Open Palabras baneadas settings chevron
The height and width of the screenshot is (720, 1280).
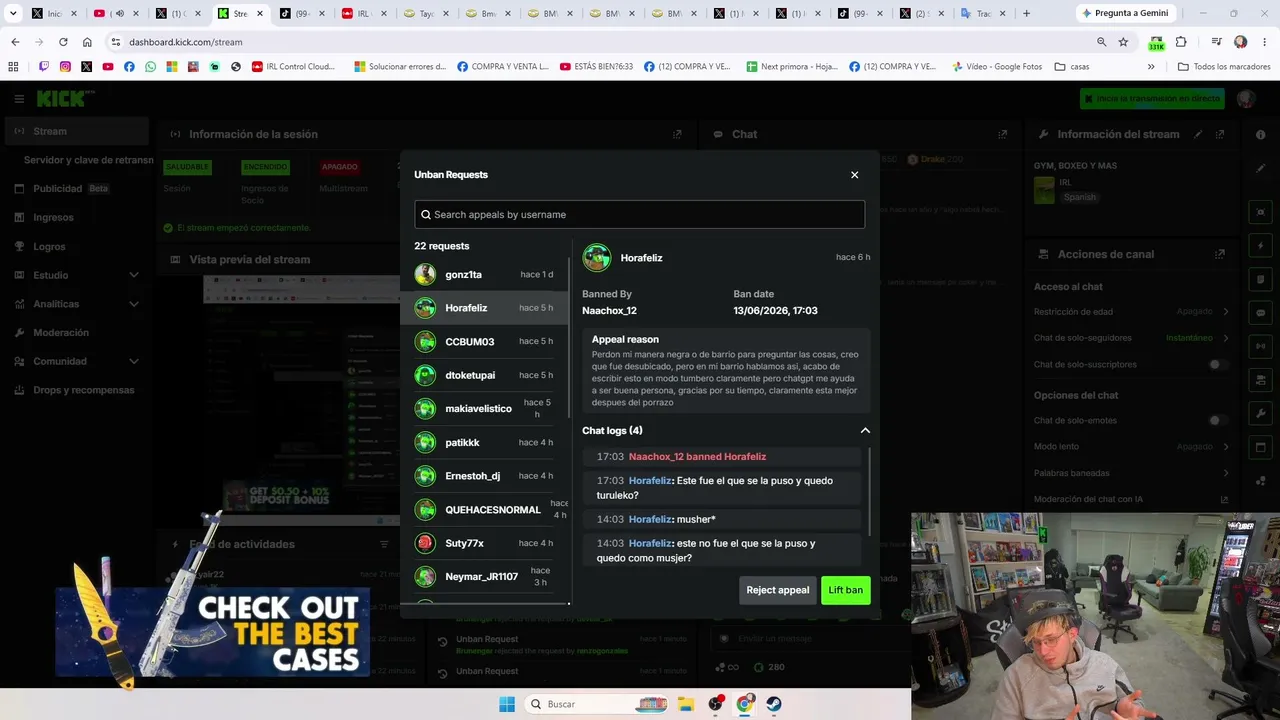tap(1226, 472)
